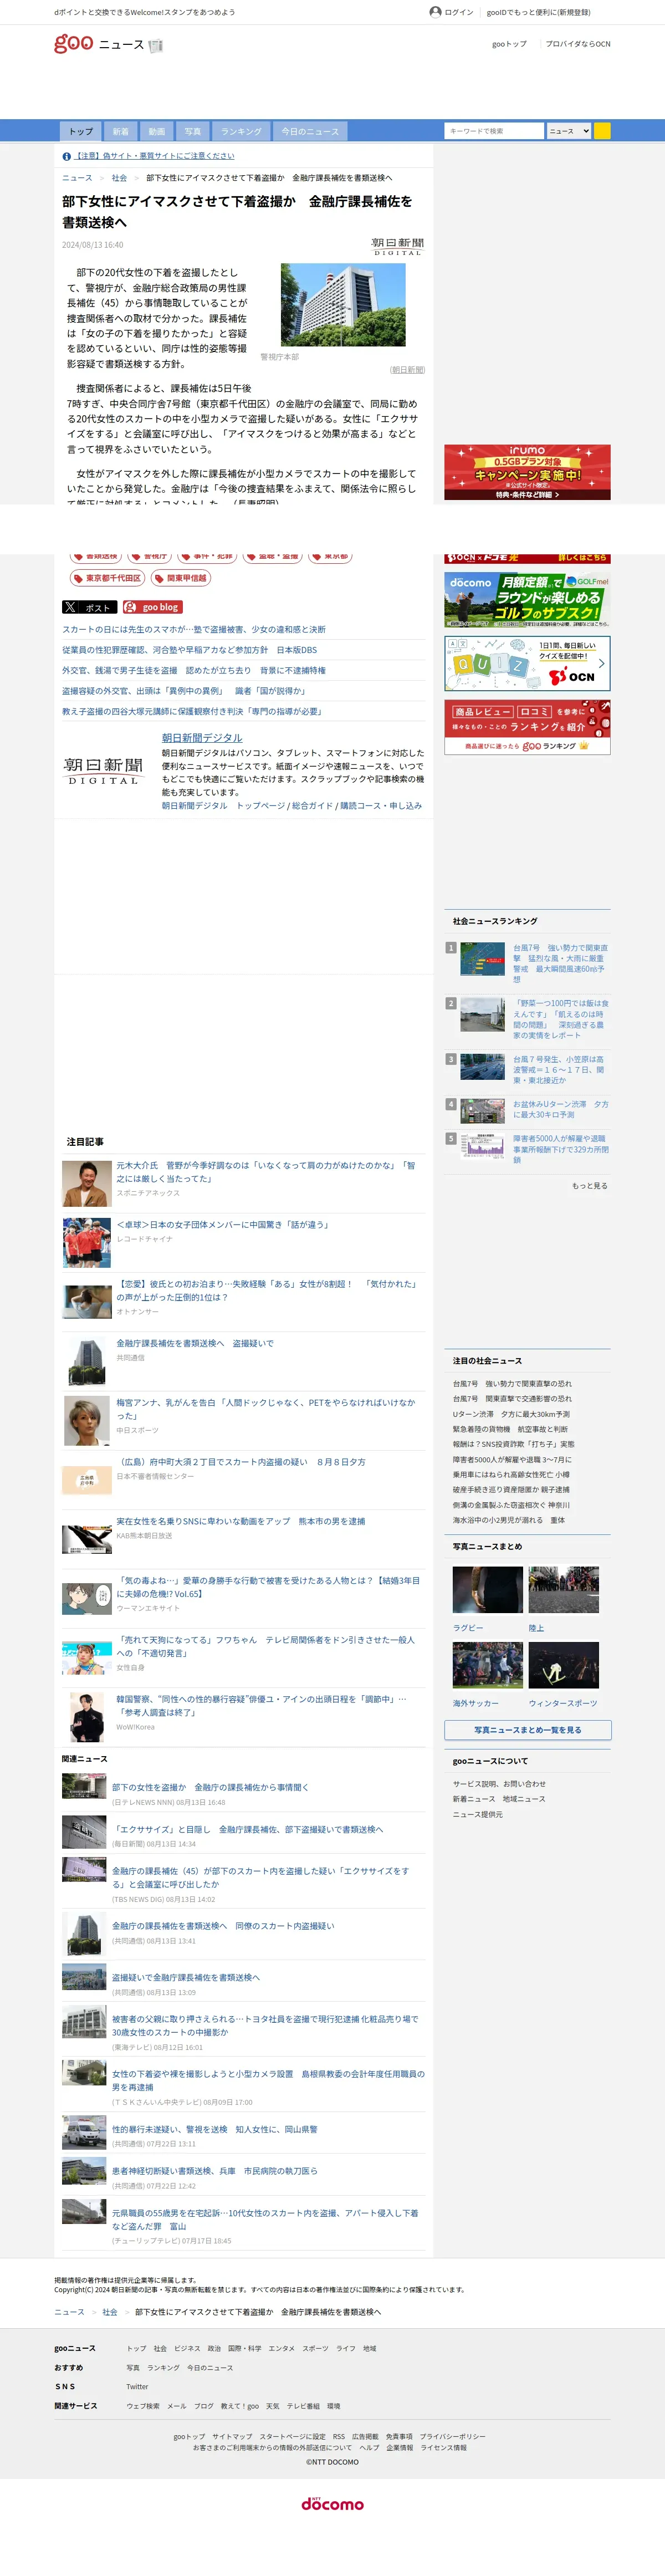Click the gooトップ header link
The image size is (665, 2576).
[x=509, y=44]
